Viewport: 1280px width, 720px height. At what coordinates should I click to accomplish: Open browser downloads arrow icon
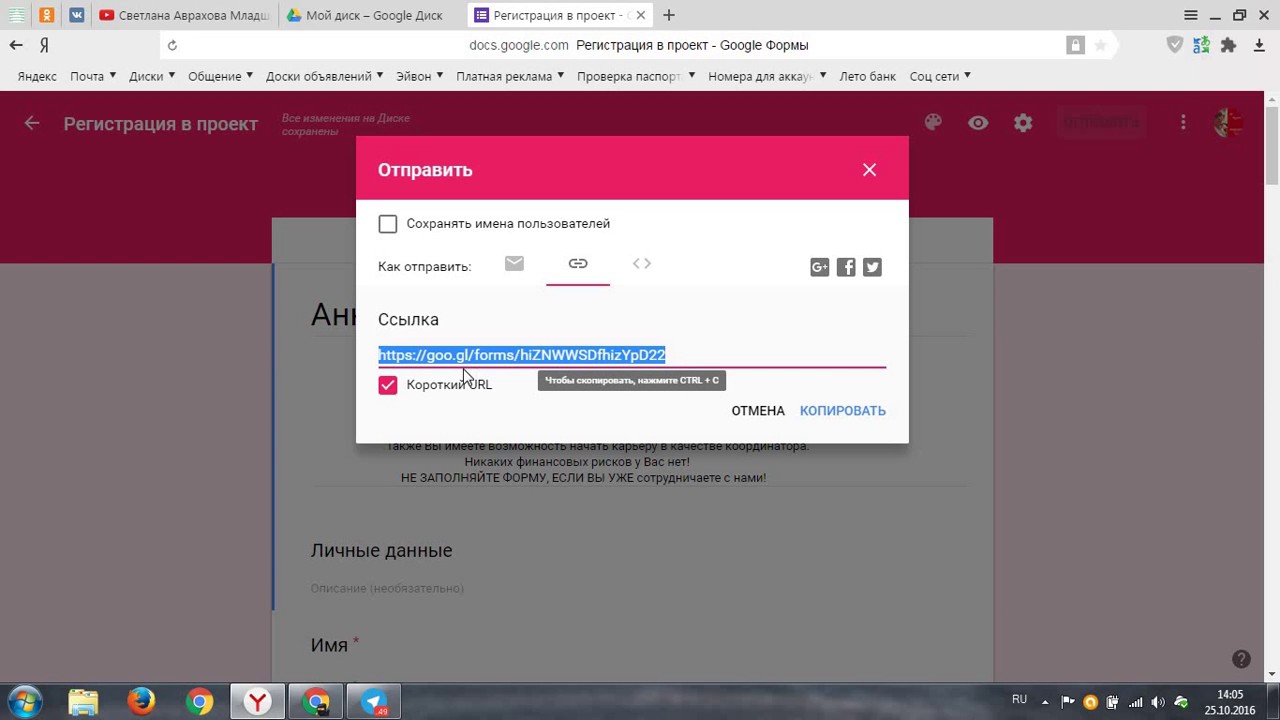pyautogui.click(x=1259, y=45)
